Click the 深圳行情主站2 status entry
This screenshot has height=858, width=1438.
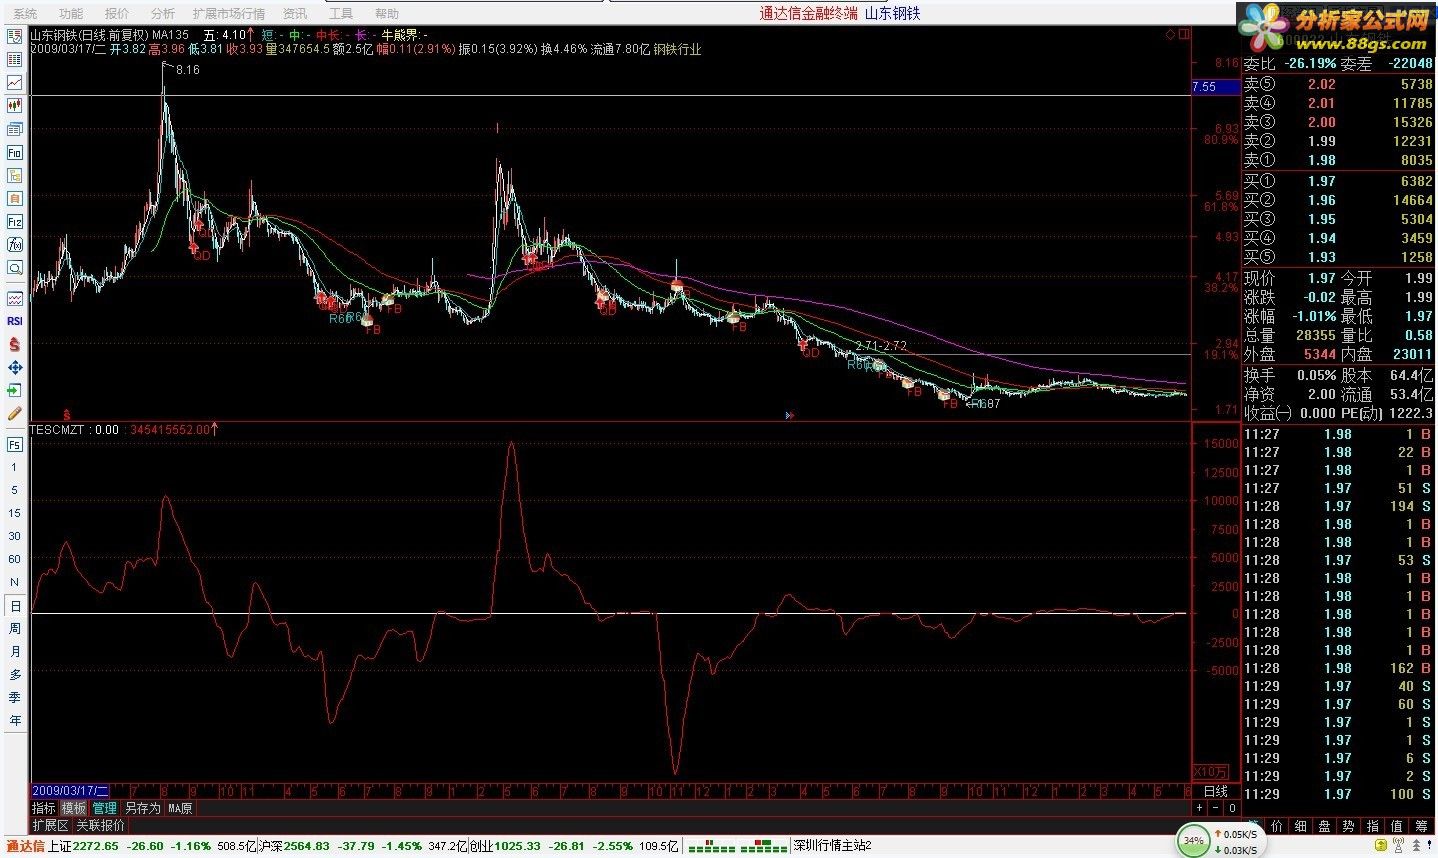pos(832,846)
